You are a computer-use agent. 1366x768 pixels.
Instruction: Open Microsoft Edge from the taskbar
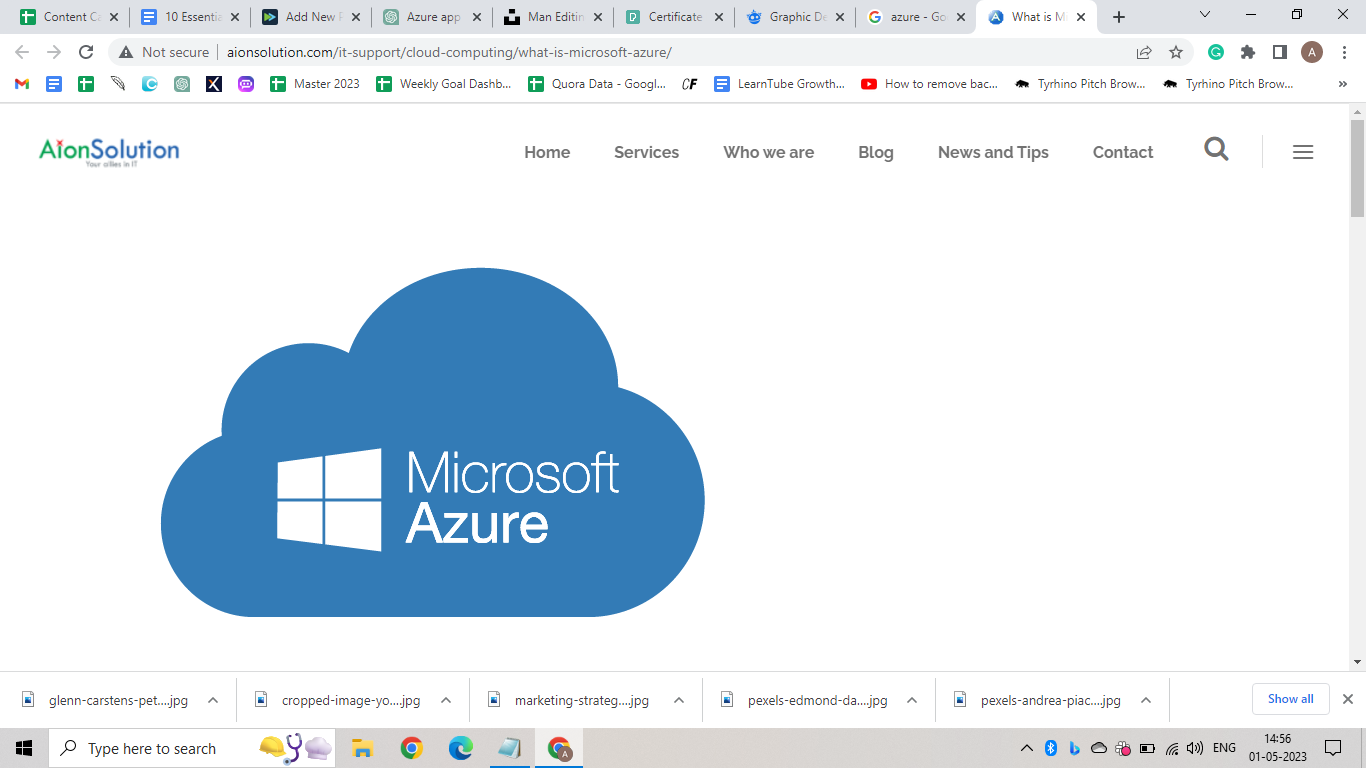click(460, 748)
